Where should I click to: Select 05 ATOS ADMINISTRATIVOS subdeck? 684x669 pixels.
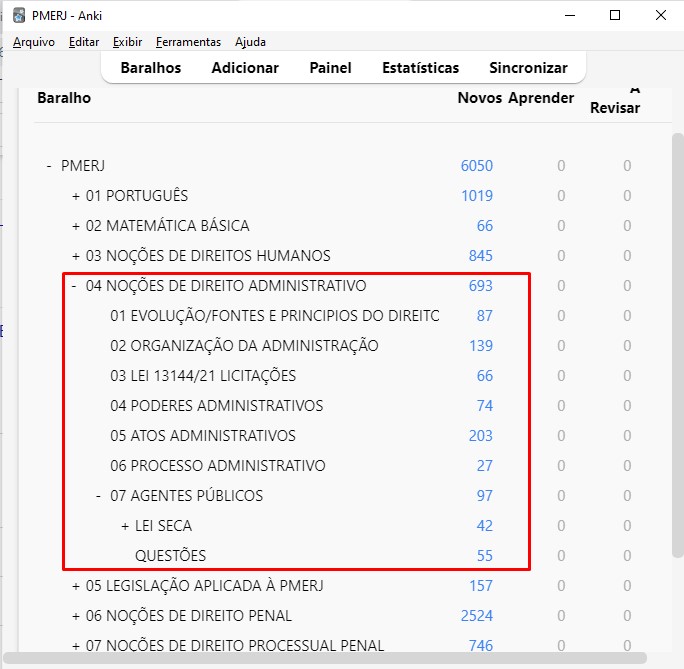tap(203, 436)
